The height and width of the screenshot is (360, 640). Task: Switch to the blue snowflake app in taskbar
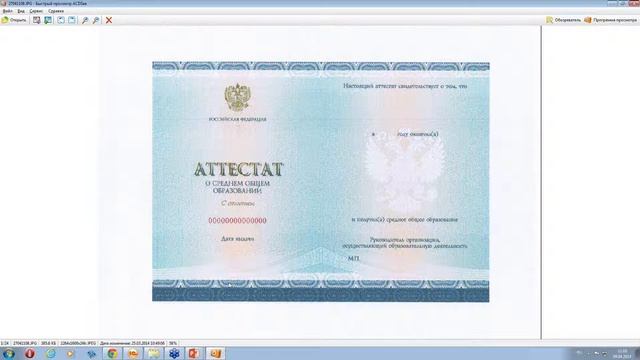174,353
